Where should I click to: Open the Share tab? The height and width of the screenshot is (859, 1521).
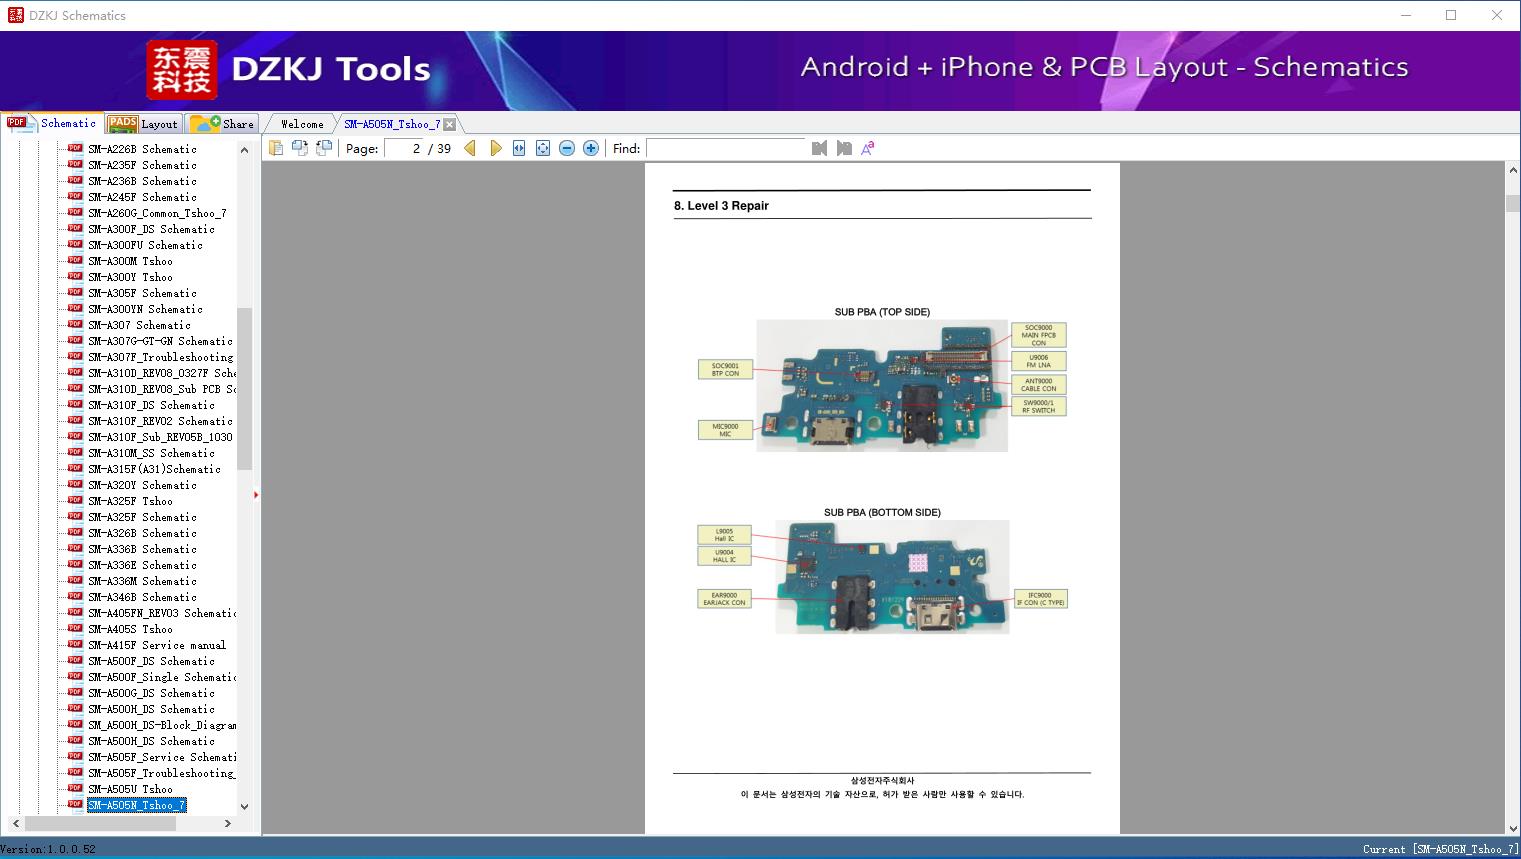tap(222, 124)
